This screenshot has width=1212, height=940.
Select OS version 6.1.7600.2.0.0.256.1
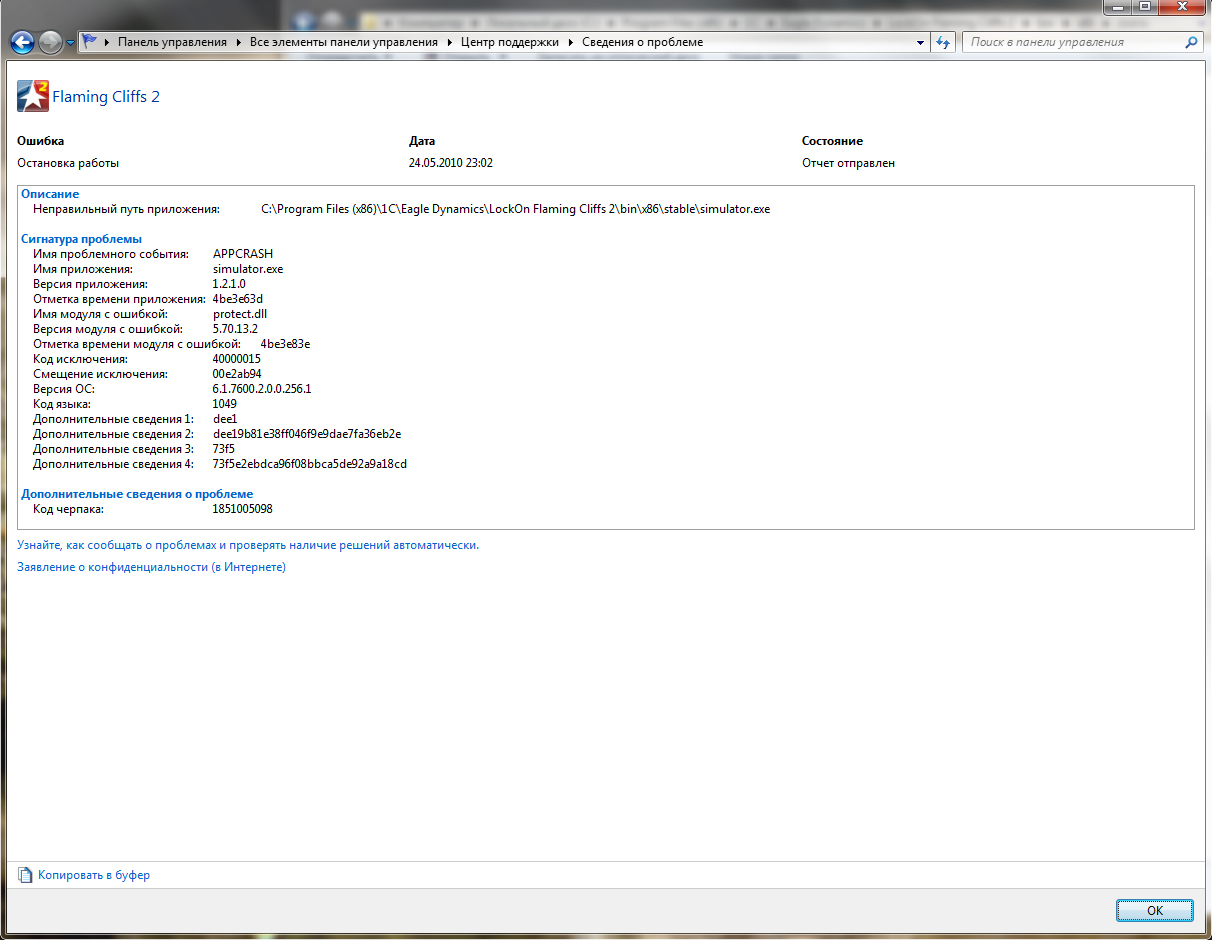click(x=262, y=389)
